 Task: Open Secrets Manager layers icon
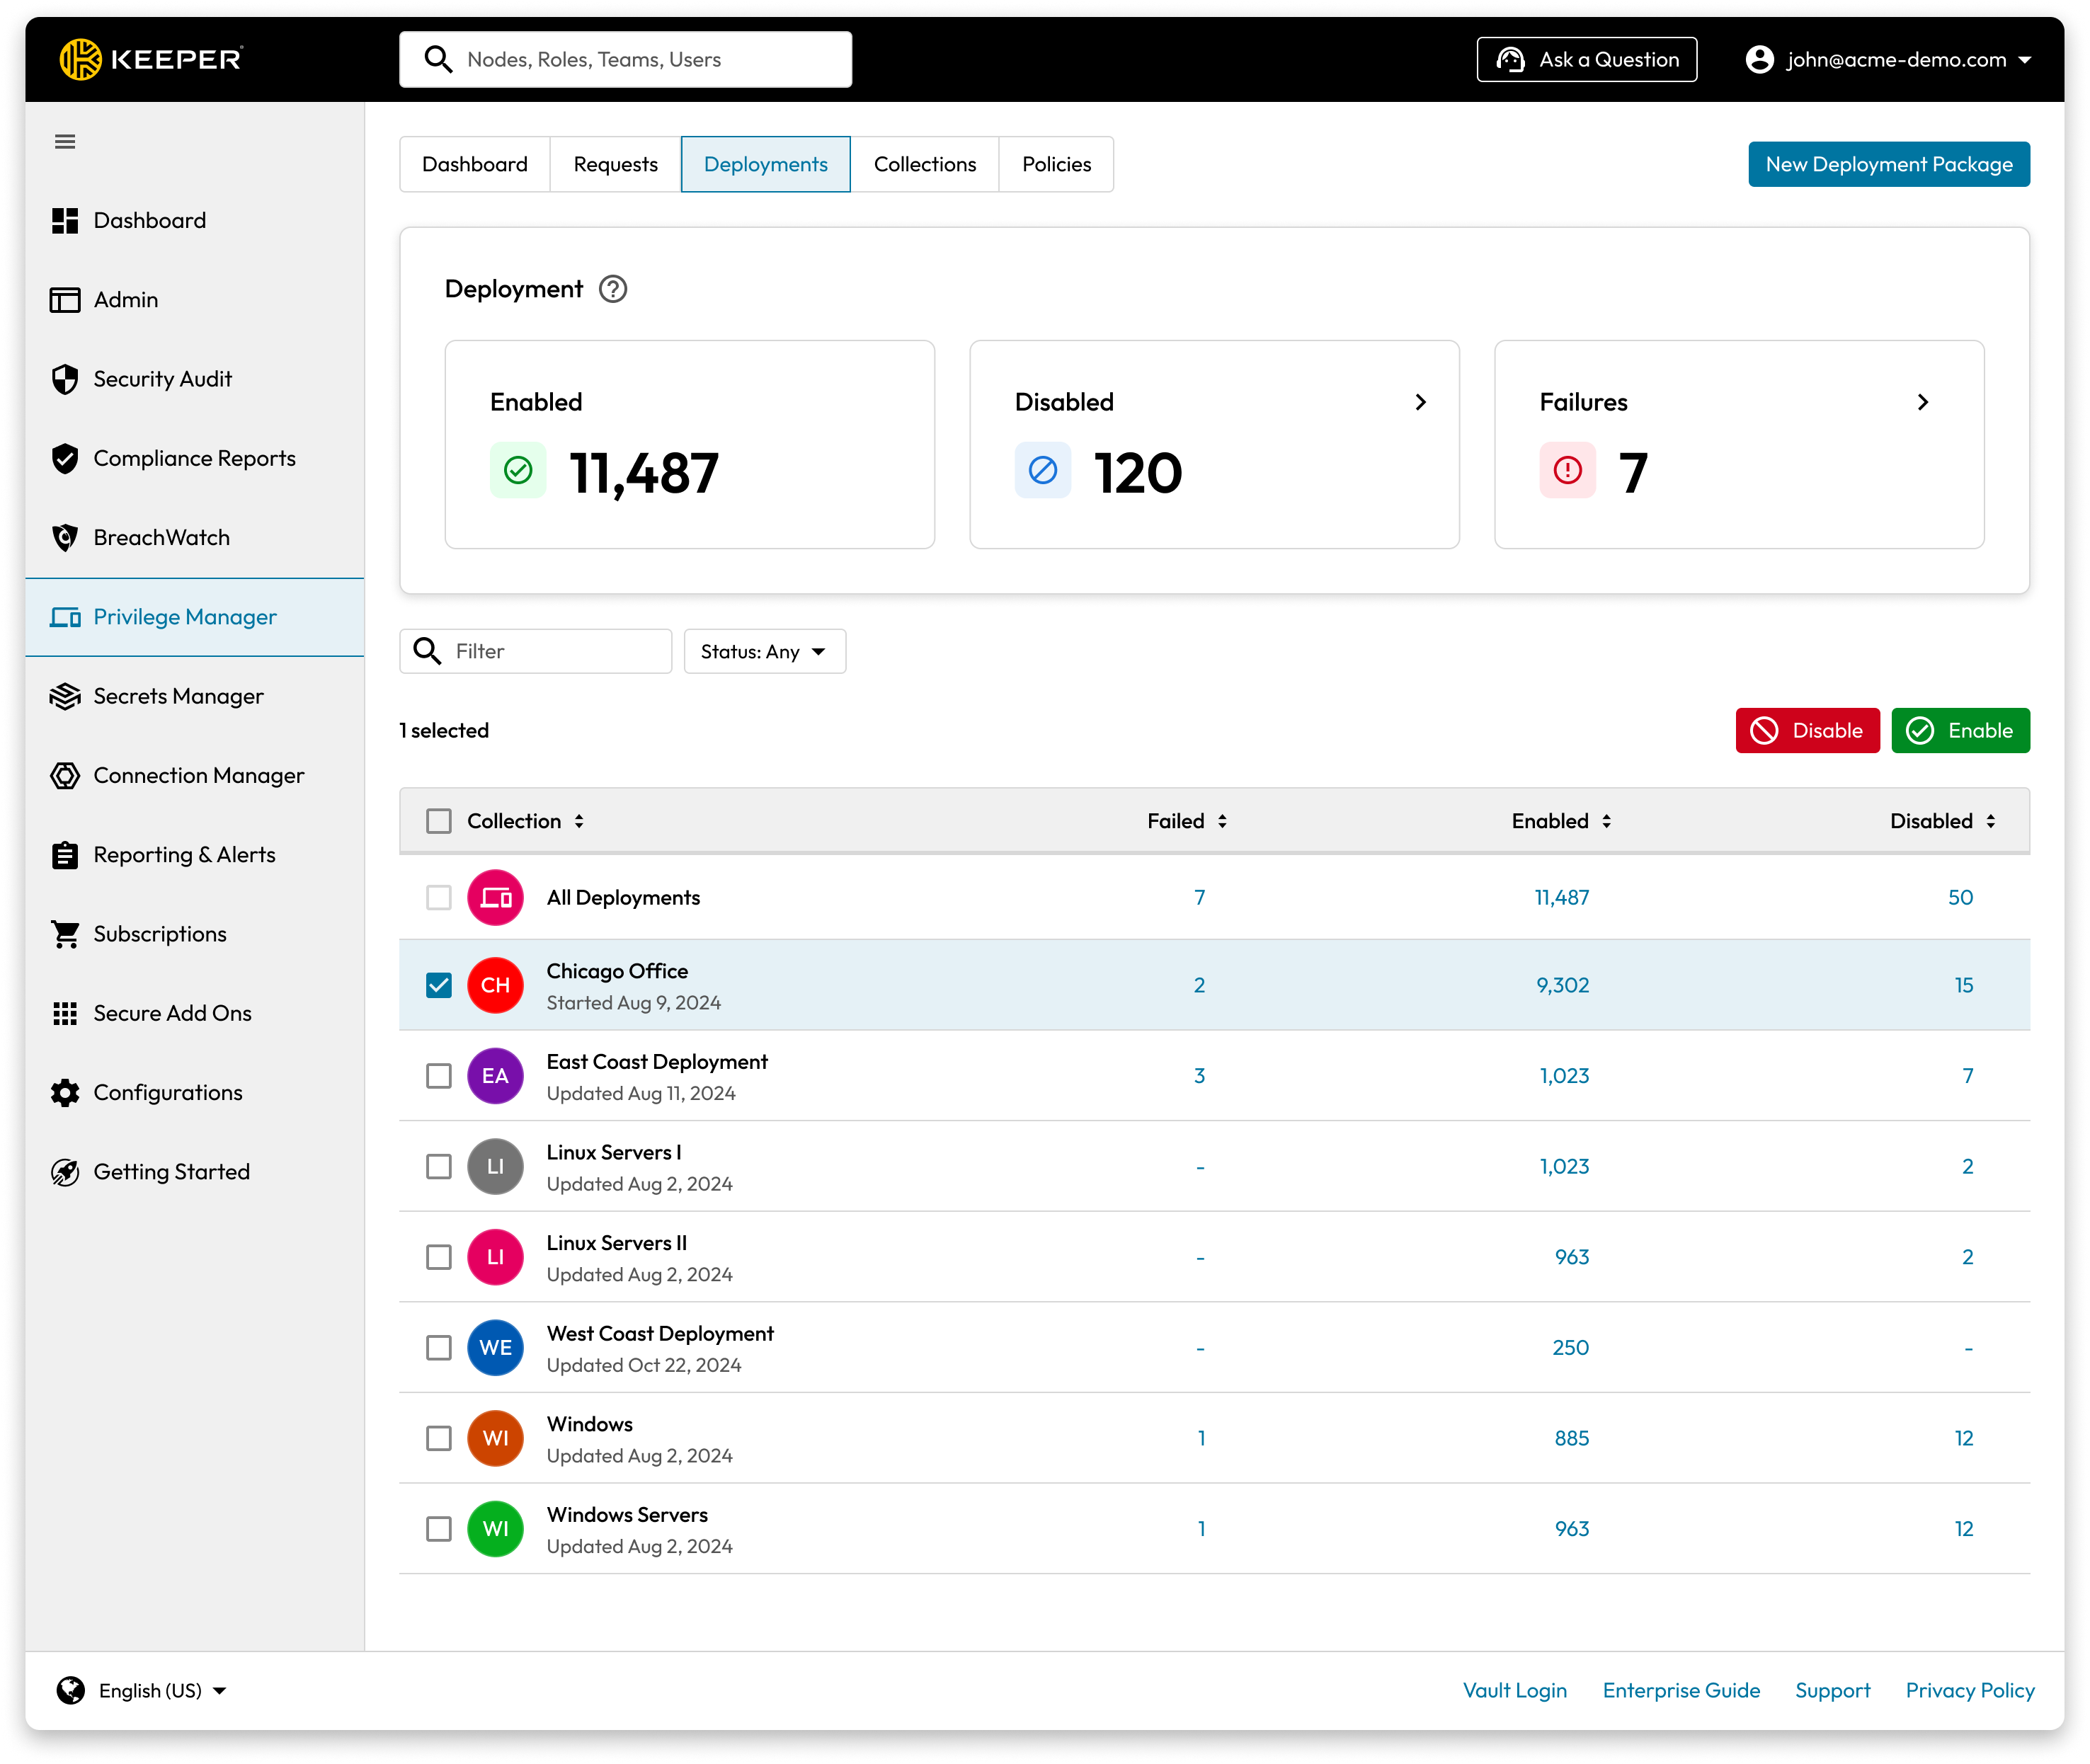pyautogui.click(x=65, y=696)
